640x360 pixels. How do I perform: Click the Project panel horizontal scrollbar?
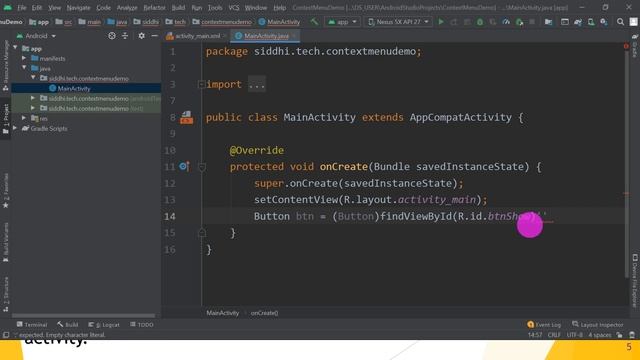click(x=83, y=316)
